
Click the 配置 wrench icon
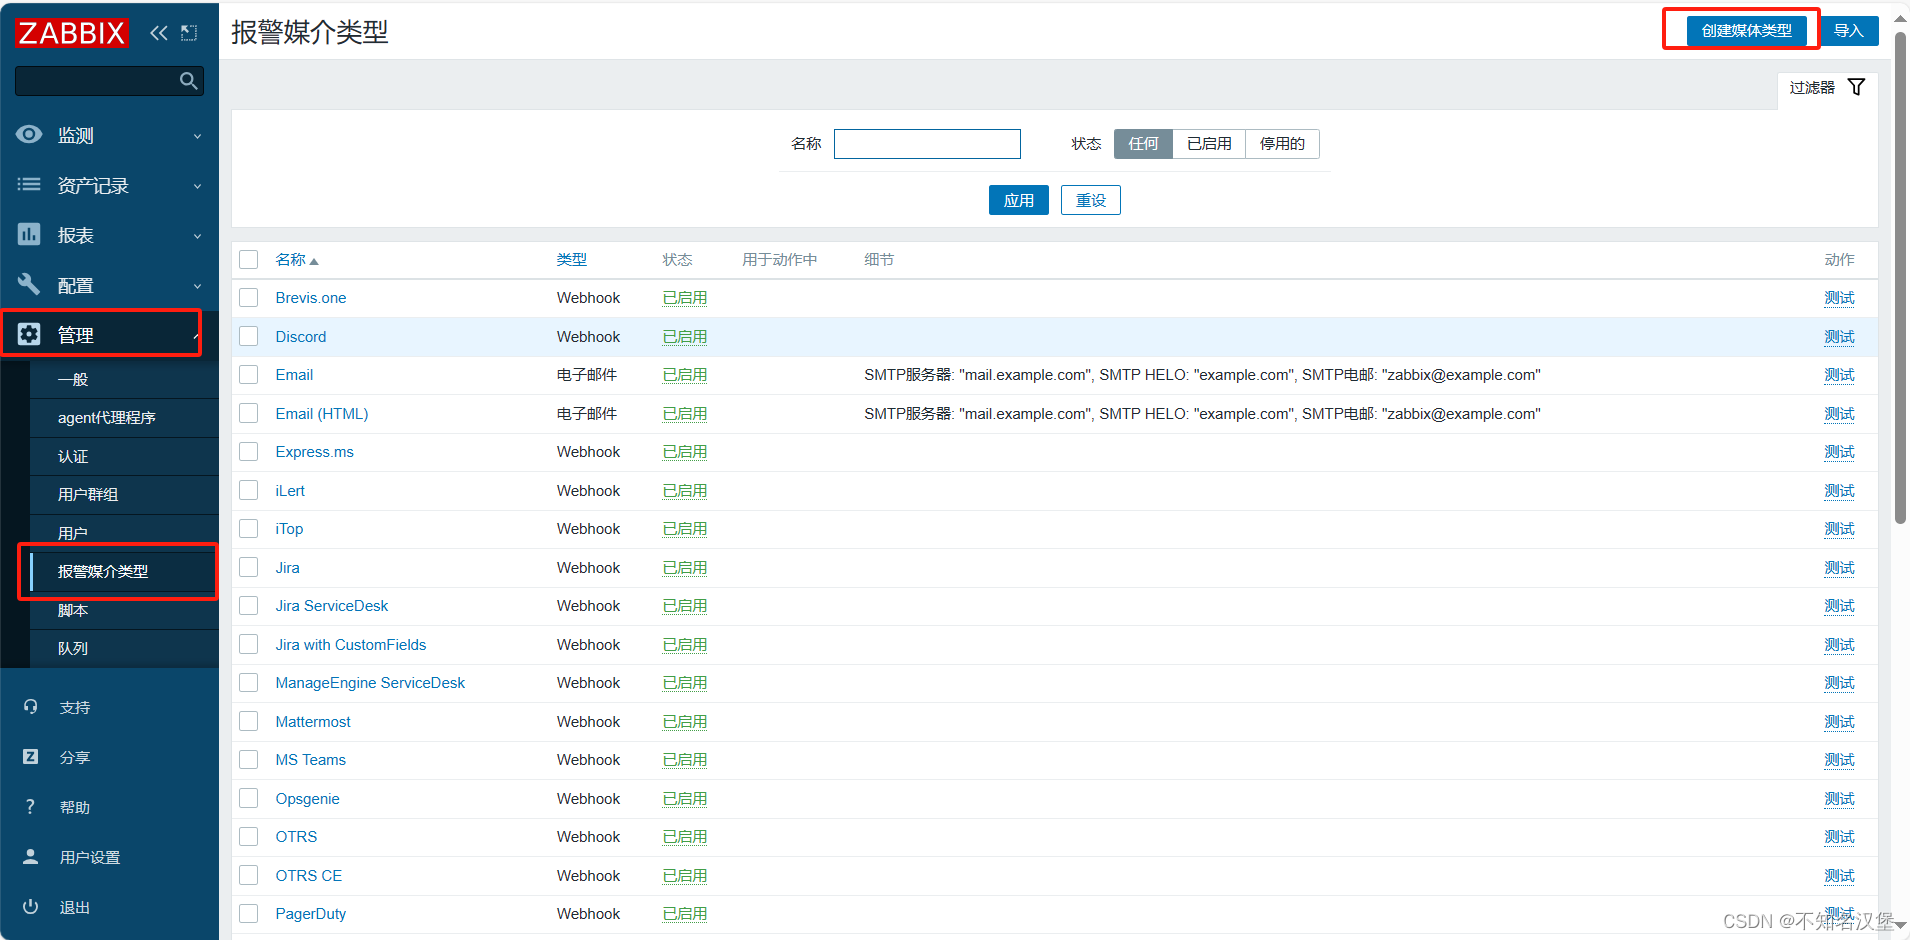pos(30,284)
